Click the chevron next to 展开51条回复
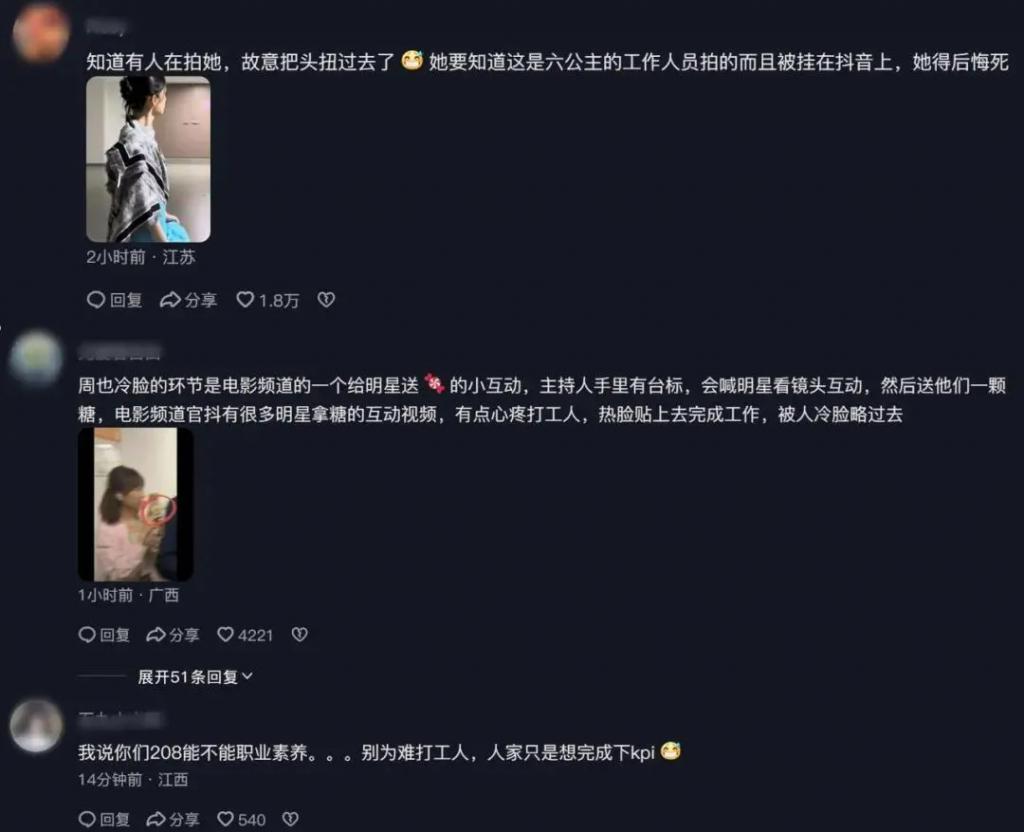Screen dimensions: 1024x832 point(248,677)
